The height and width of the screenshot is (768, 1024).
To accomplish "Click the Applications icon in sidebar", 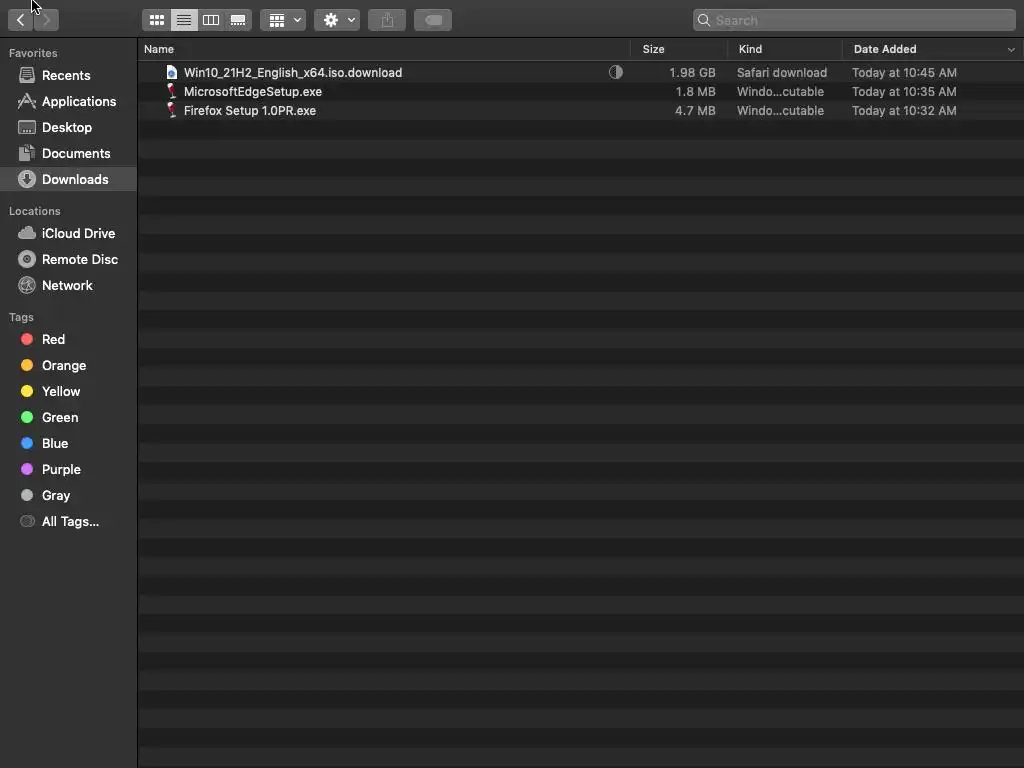I will coord(27,101).
